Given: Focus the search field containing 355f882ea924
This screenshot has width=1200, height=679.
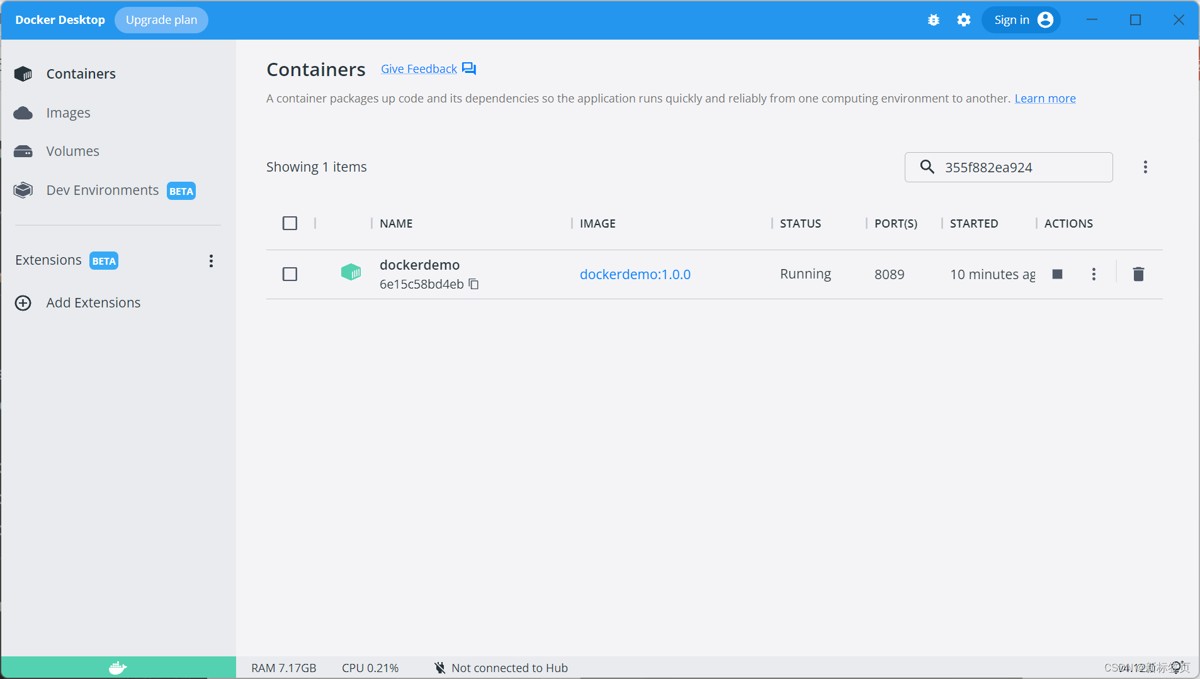Looking at the screenshot, I should click(1009, 167).
